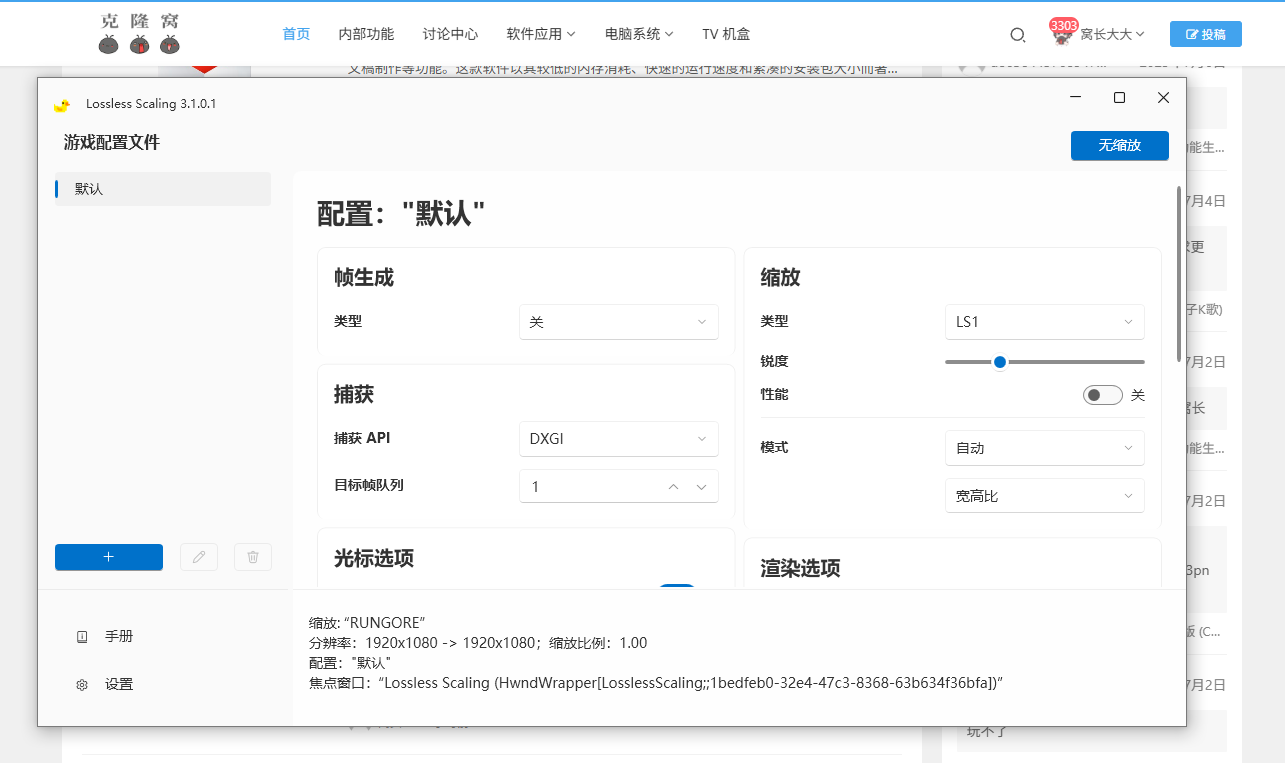Open the 手册 manual book icon

[x=82, y=637]
